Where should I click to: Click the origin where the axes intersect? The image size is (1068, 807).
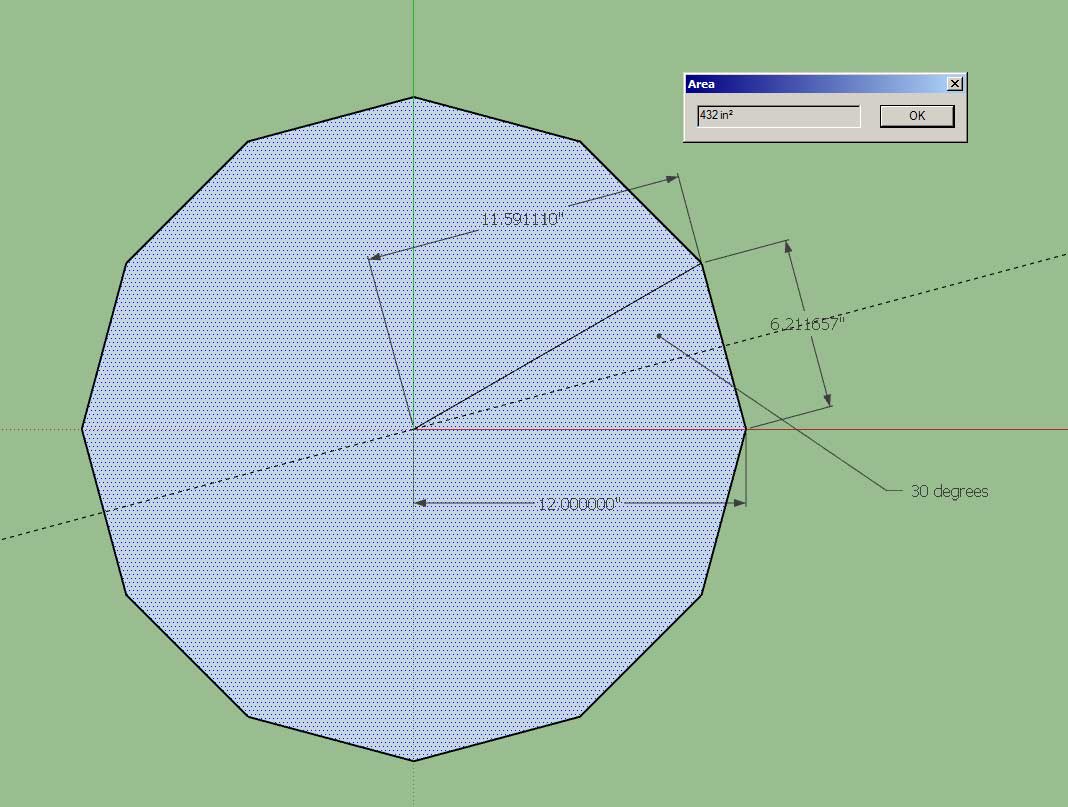click(414, 429)
